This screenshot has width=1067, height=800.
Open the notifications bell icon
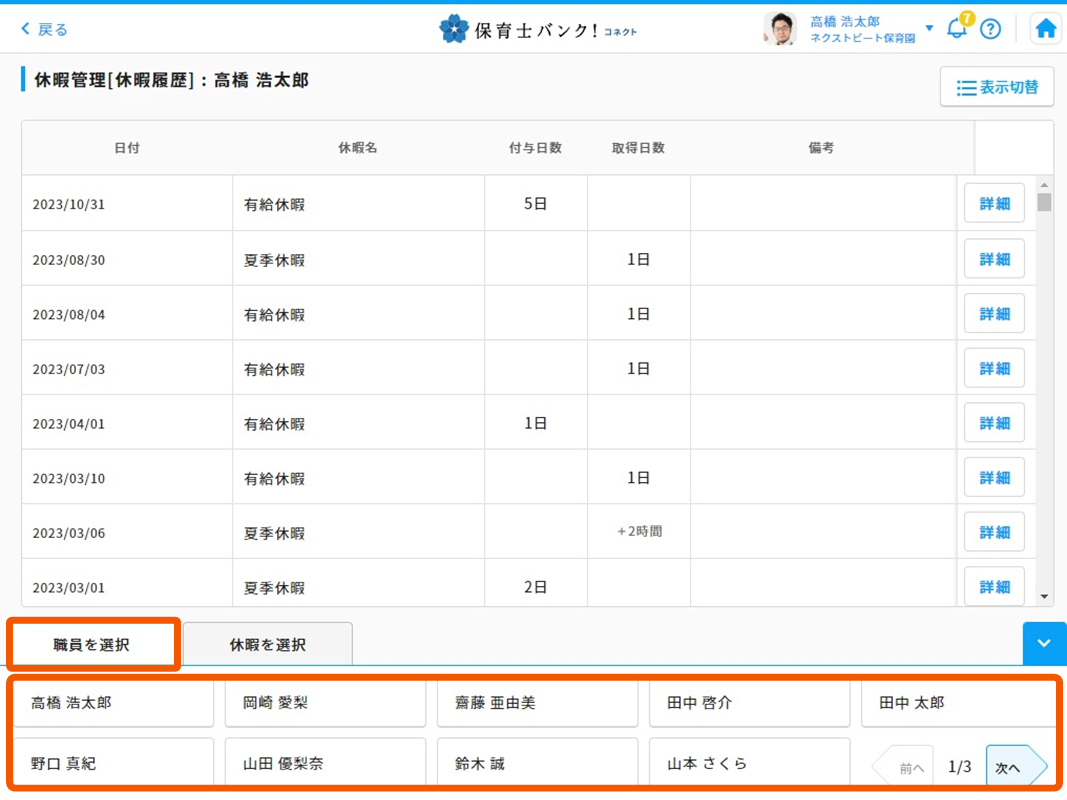(x=957, y=28)
